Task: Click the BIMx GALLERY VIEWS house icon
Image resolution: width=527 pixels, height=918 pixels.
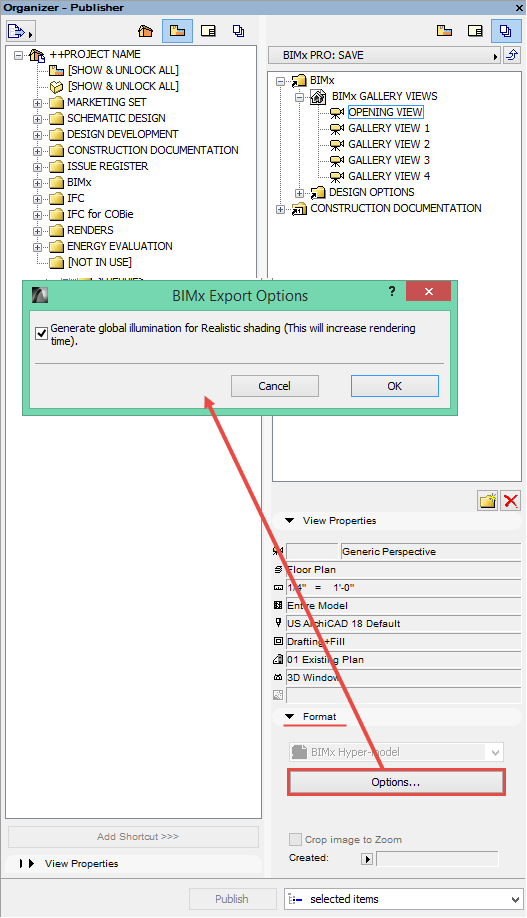Action: [x=318, y=97]
